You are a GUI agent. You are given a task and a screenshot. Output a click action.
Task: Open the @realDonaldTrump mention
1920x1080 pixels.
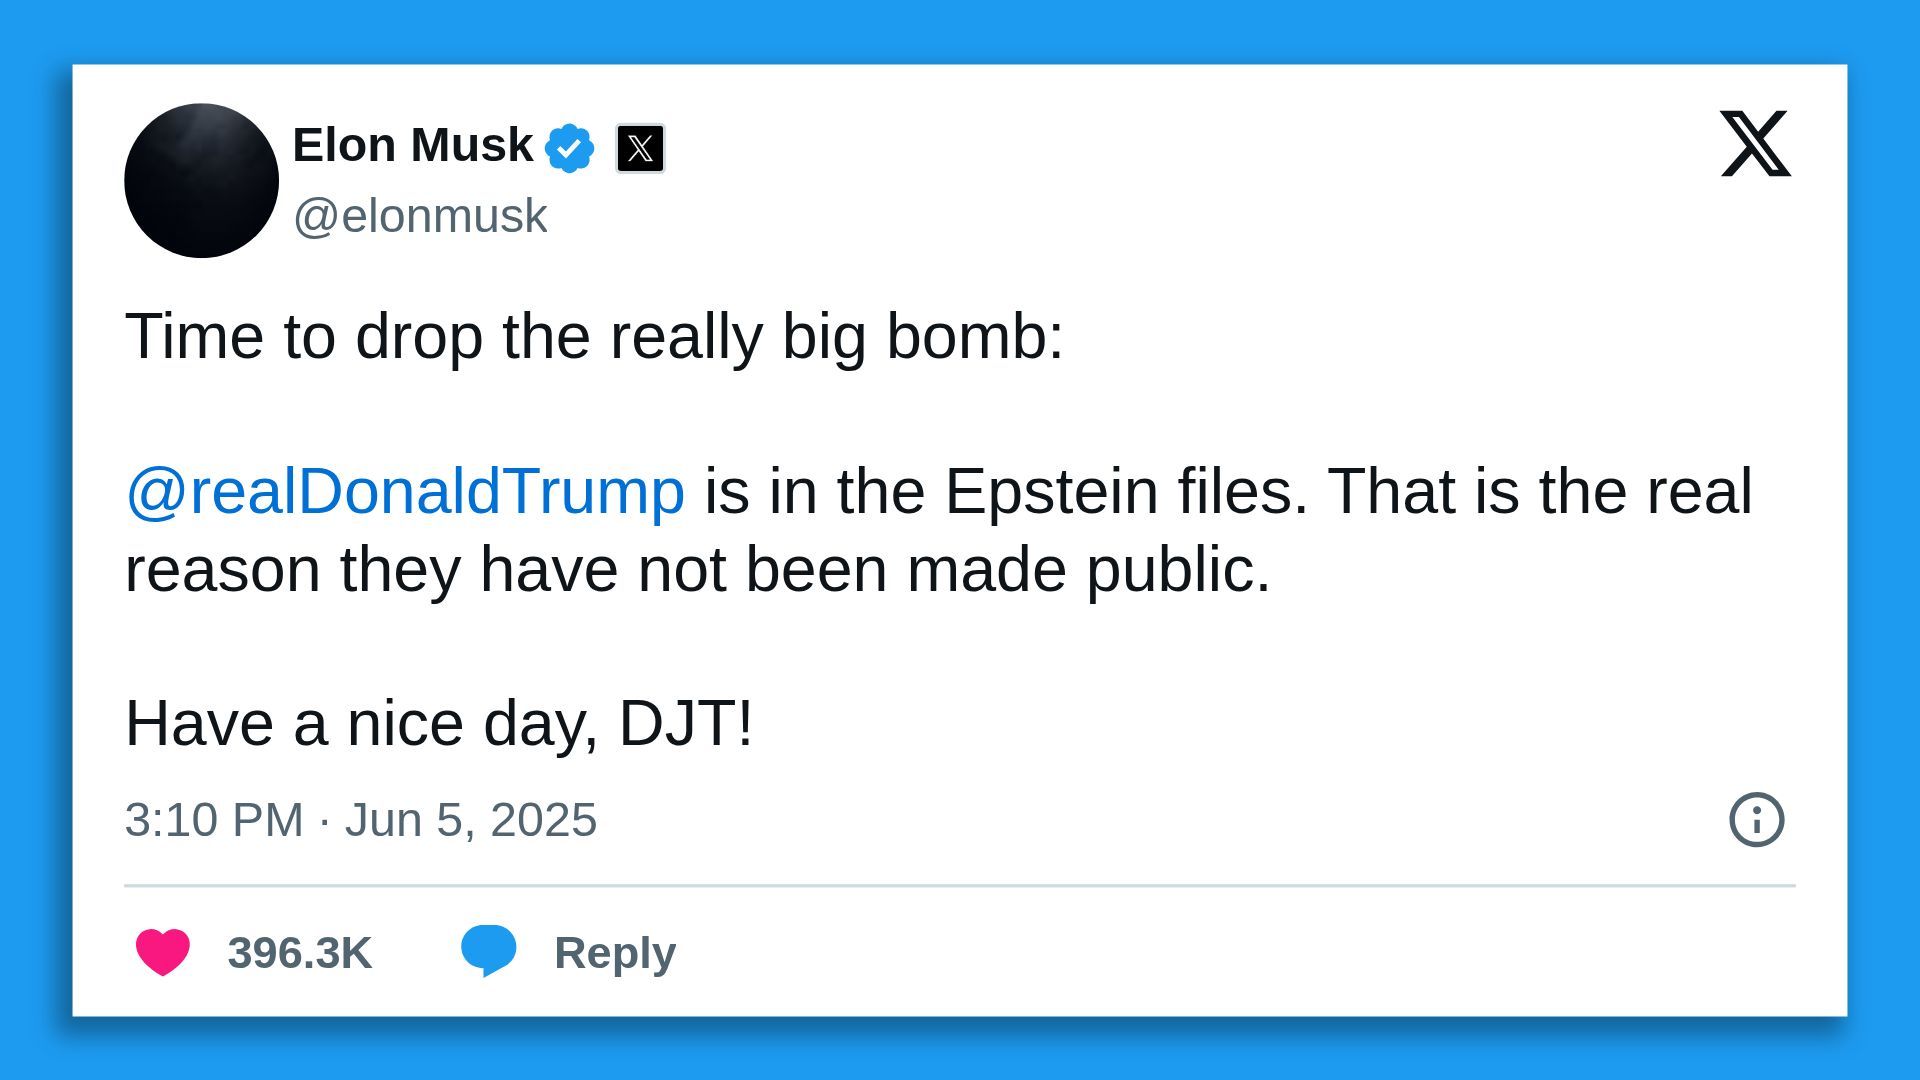coord(405,491)
